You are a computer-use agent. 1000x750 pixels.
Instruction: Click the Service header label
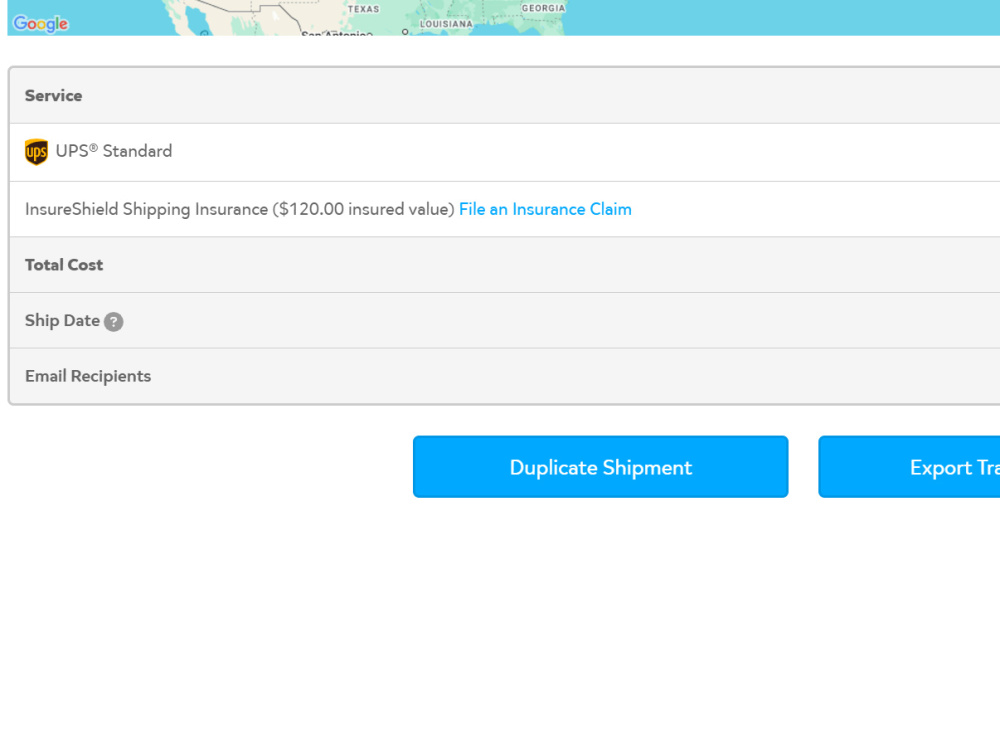[x=54, y=96]
